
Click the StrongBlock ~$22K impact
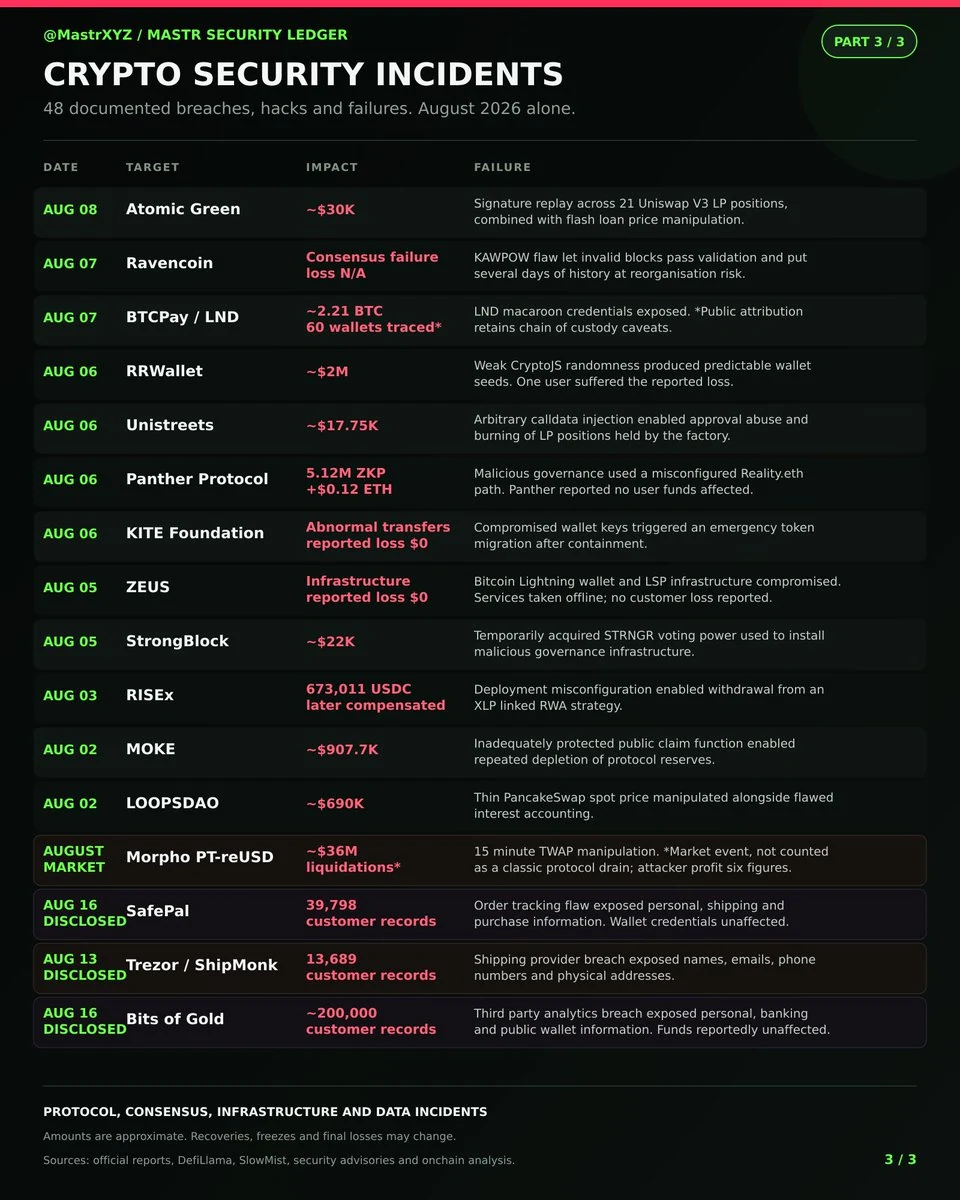[x=330, y=641]
